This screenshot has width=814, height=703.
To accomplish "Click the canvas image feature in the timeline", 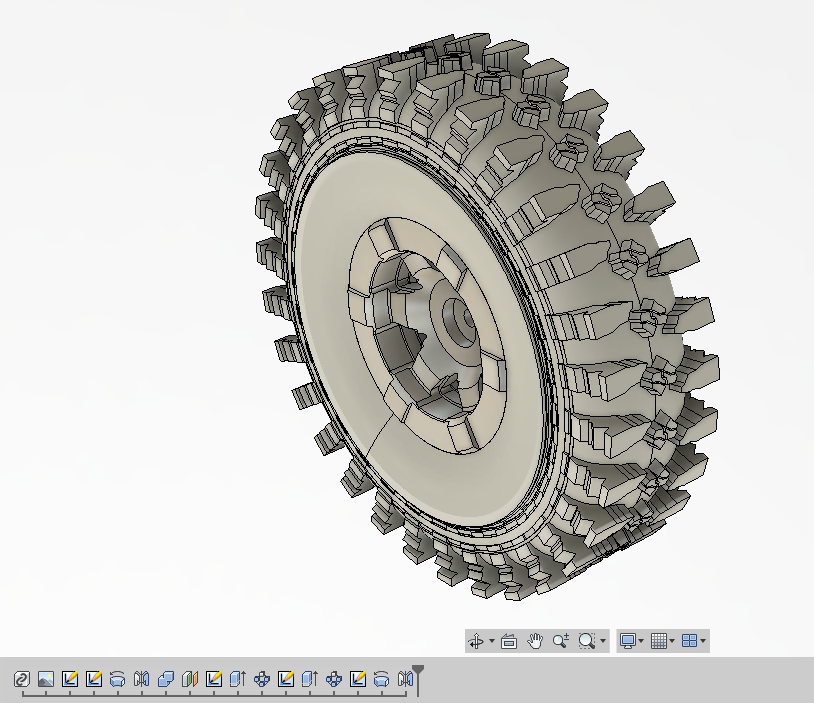I will point(48,679).
